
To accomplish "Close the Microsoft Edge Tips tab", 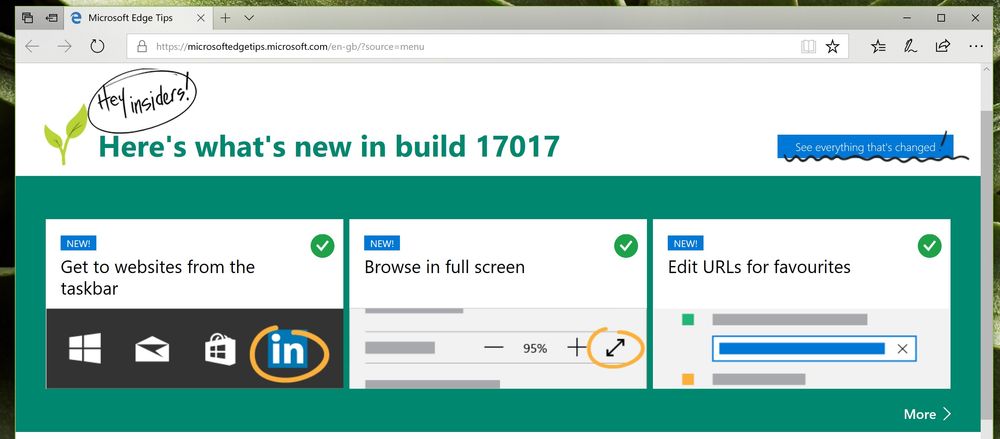I will pos(201,18).
